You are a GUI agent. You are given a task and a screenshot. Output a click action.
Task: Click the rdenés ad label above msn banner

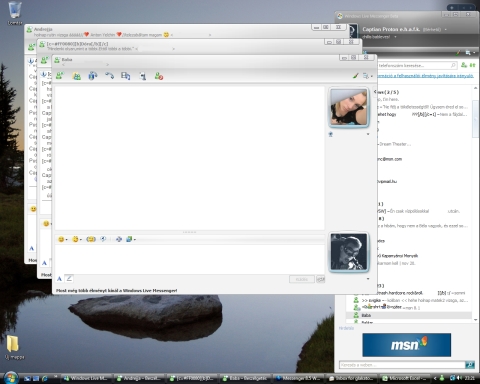(346, 328)
